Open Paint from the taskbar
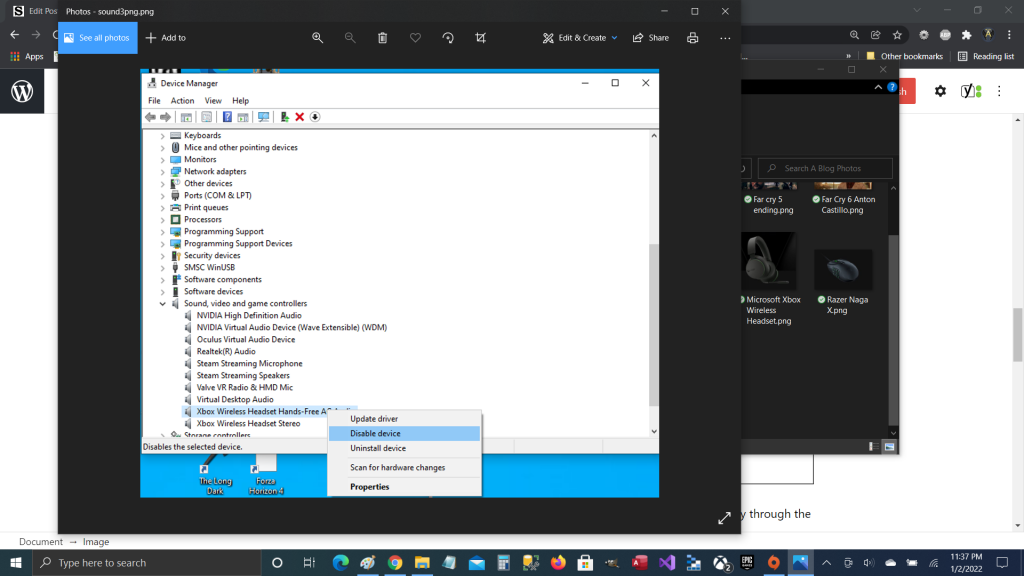This screenshot has width=1024, height=576. [x=368, y=562]
